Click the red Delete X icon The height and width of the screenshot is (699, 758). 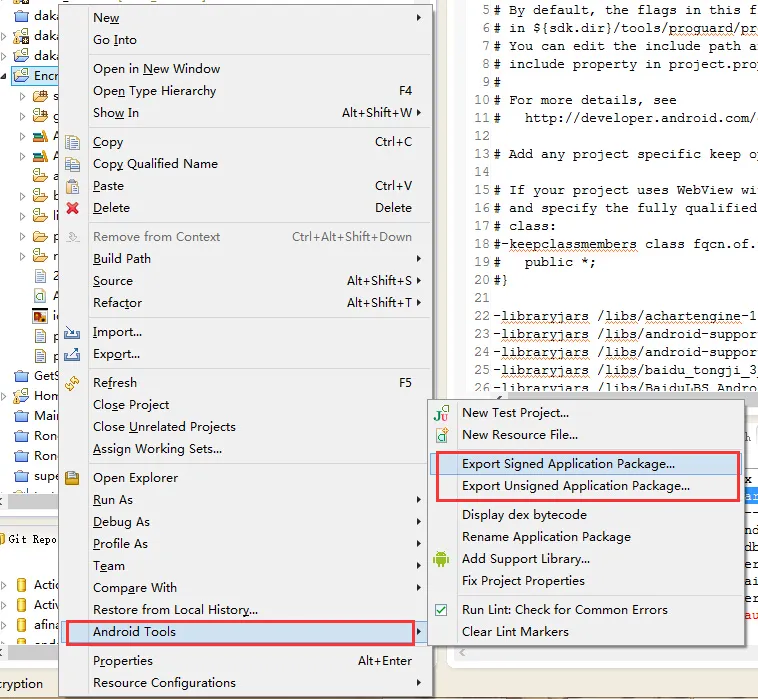click(x=73, y=208)
